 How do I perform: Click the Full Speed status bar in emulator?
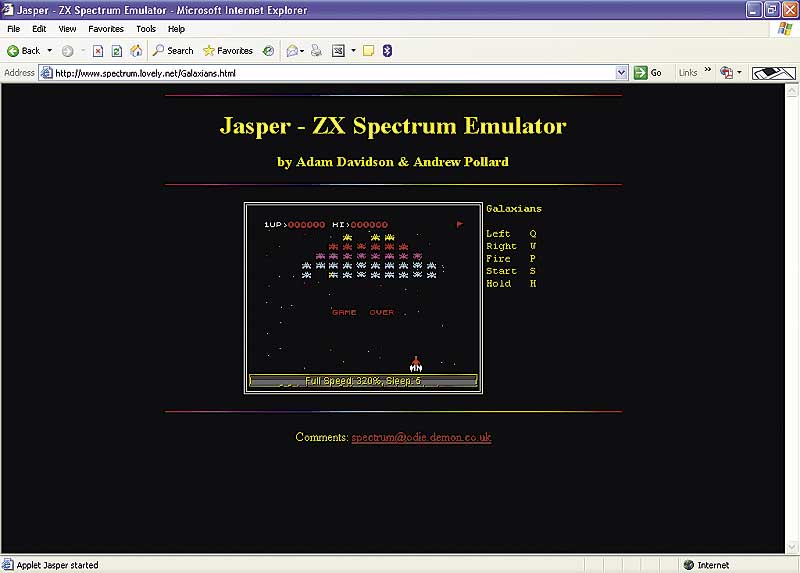coord(363,381)
